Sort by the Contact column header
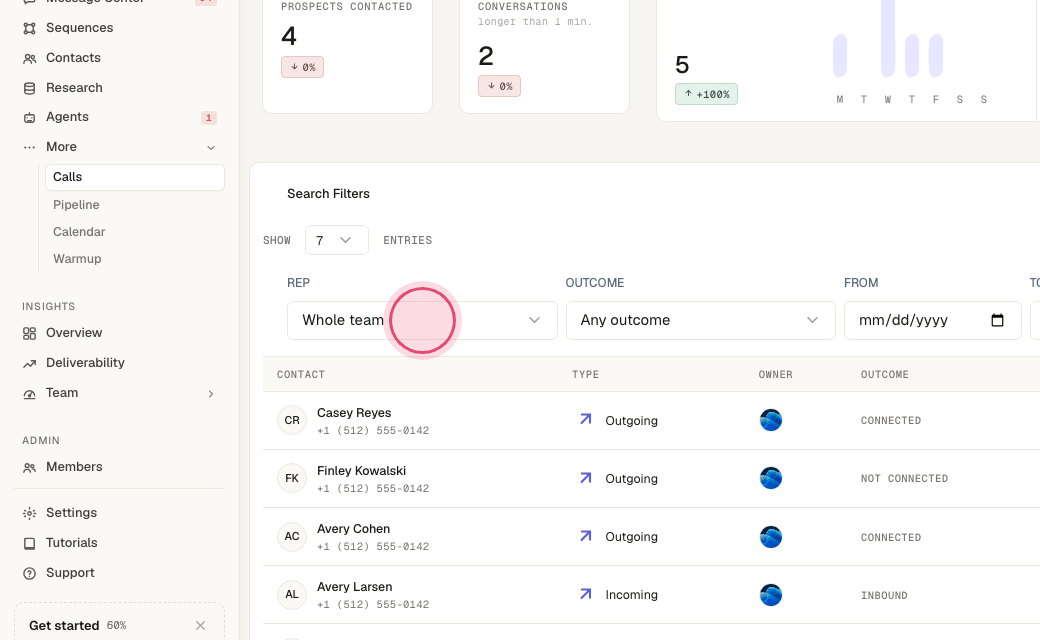Image resolution: width=1040 pixels, height=640 pixels. click(301, 375)
